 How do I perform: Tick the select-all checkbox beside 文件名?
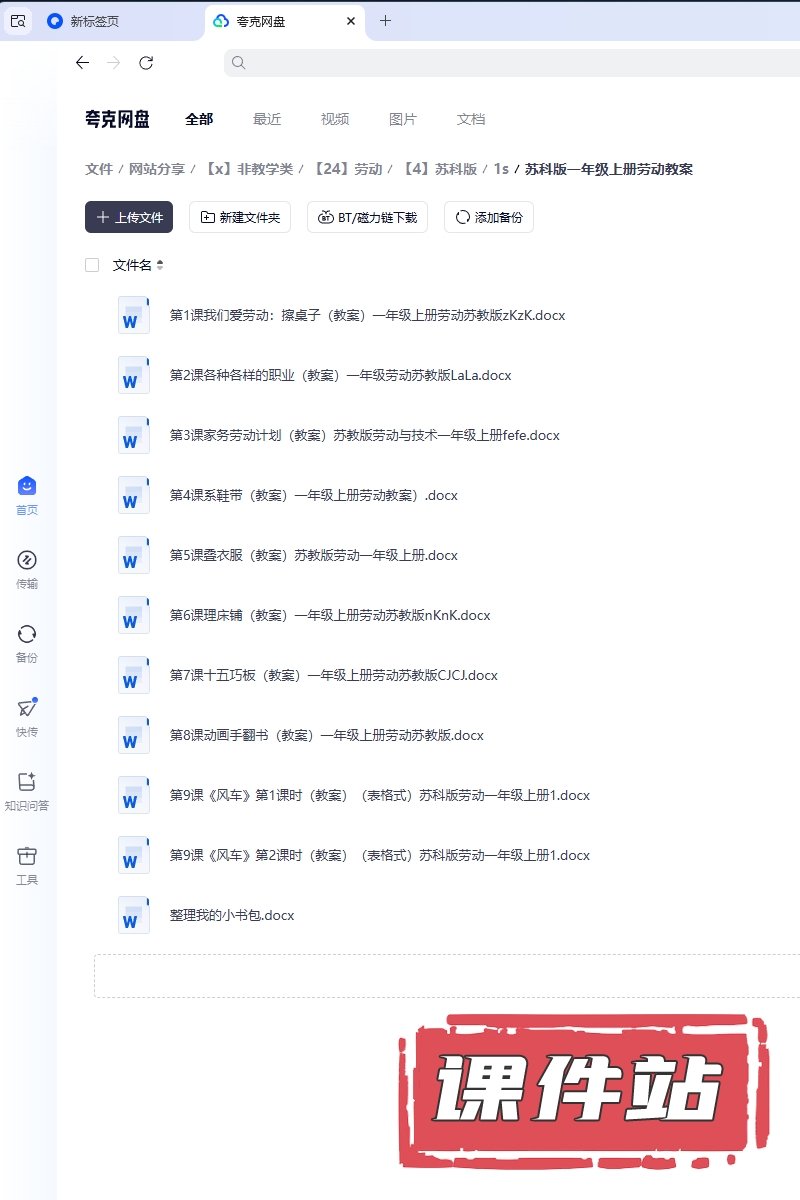(x=92, y=265)
